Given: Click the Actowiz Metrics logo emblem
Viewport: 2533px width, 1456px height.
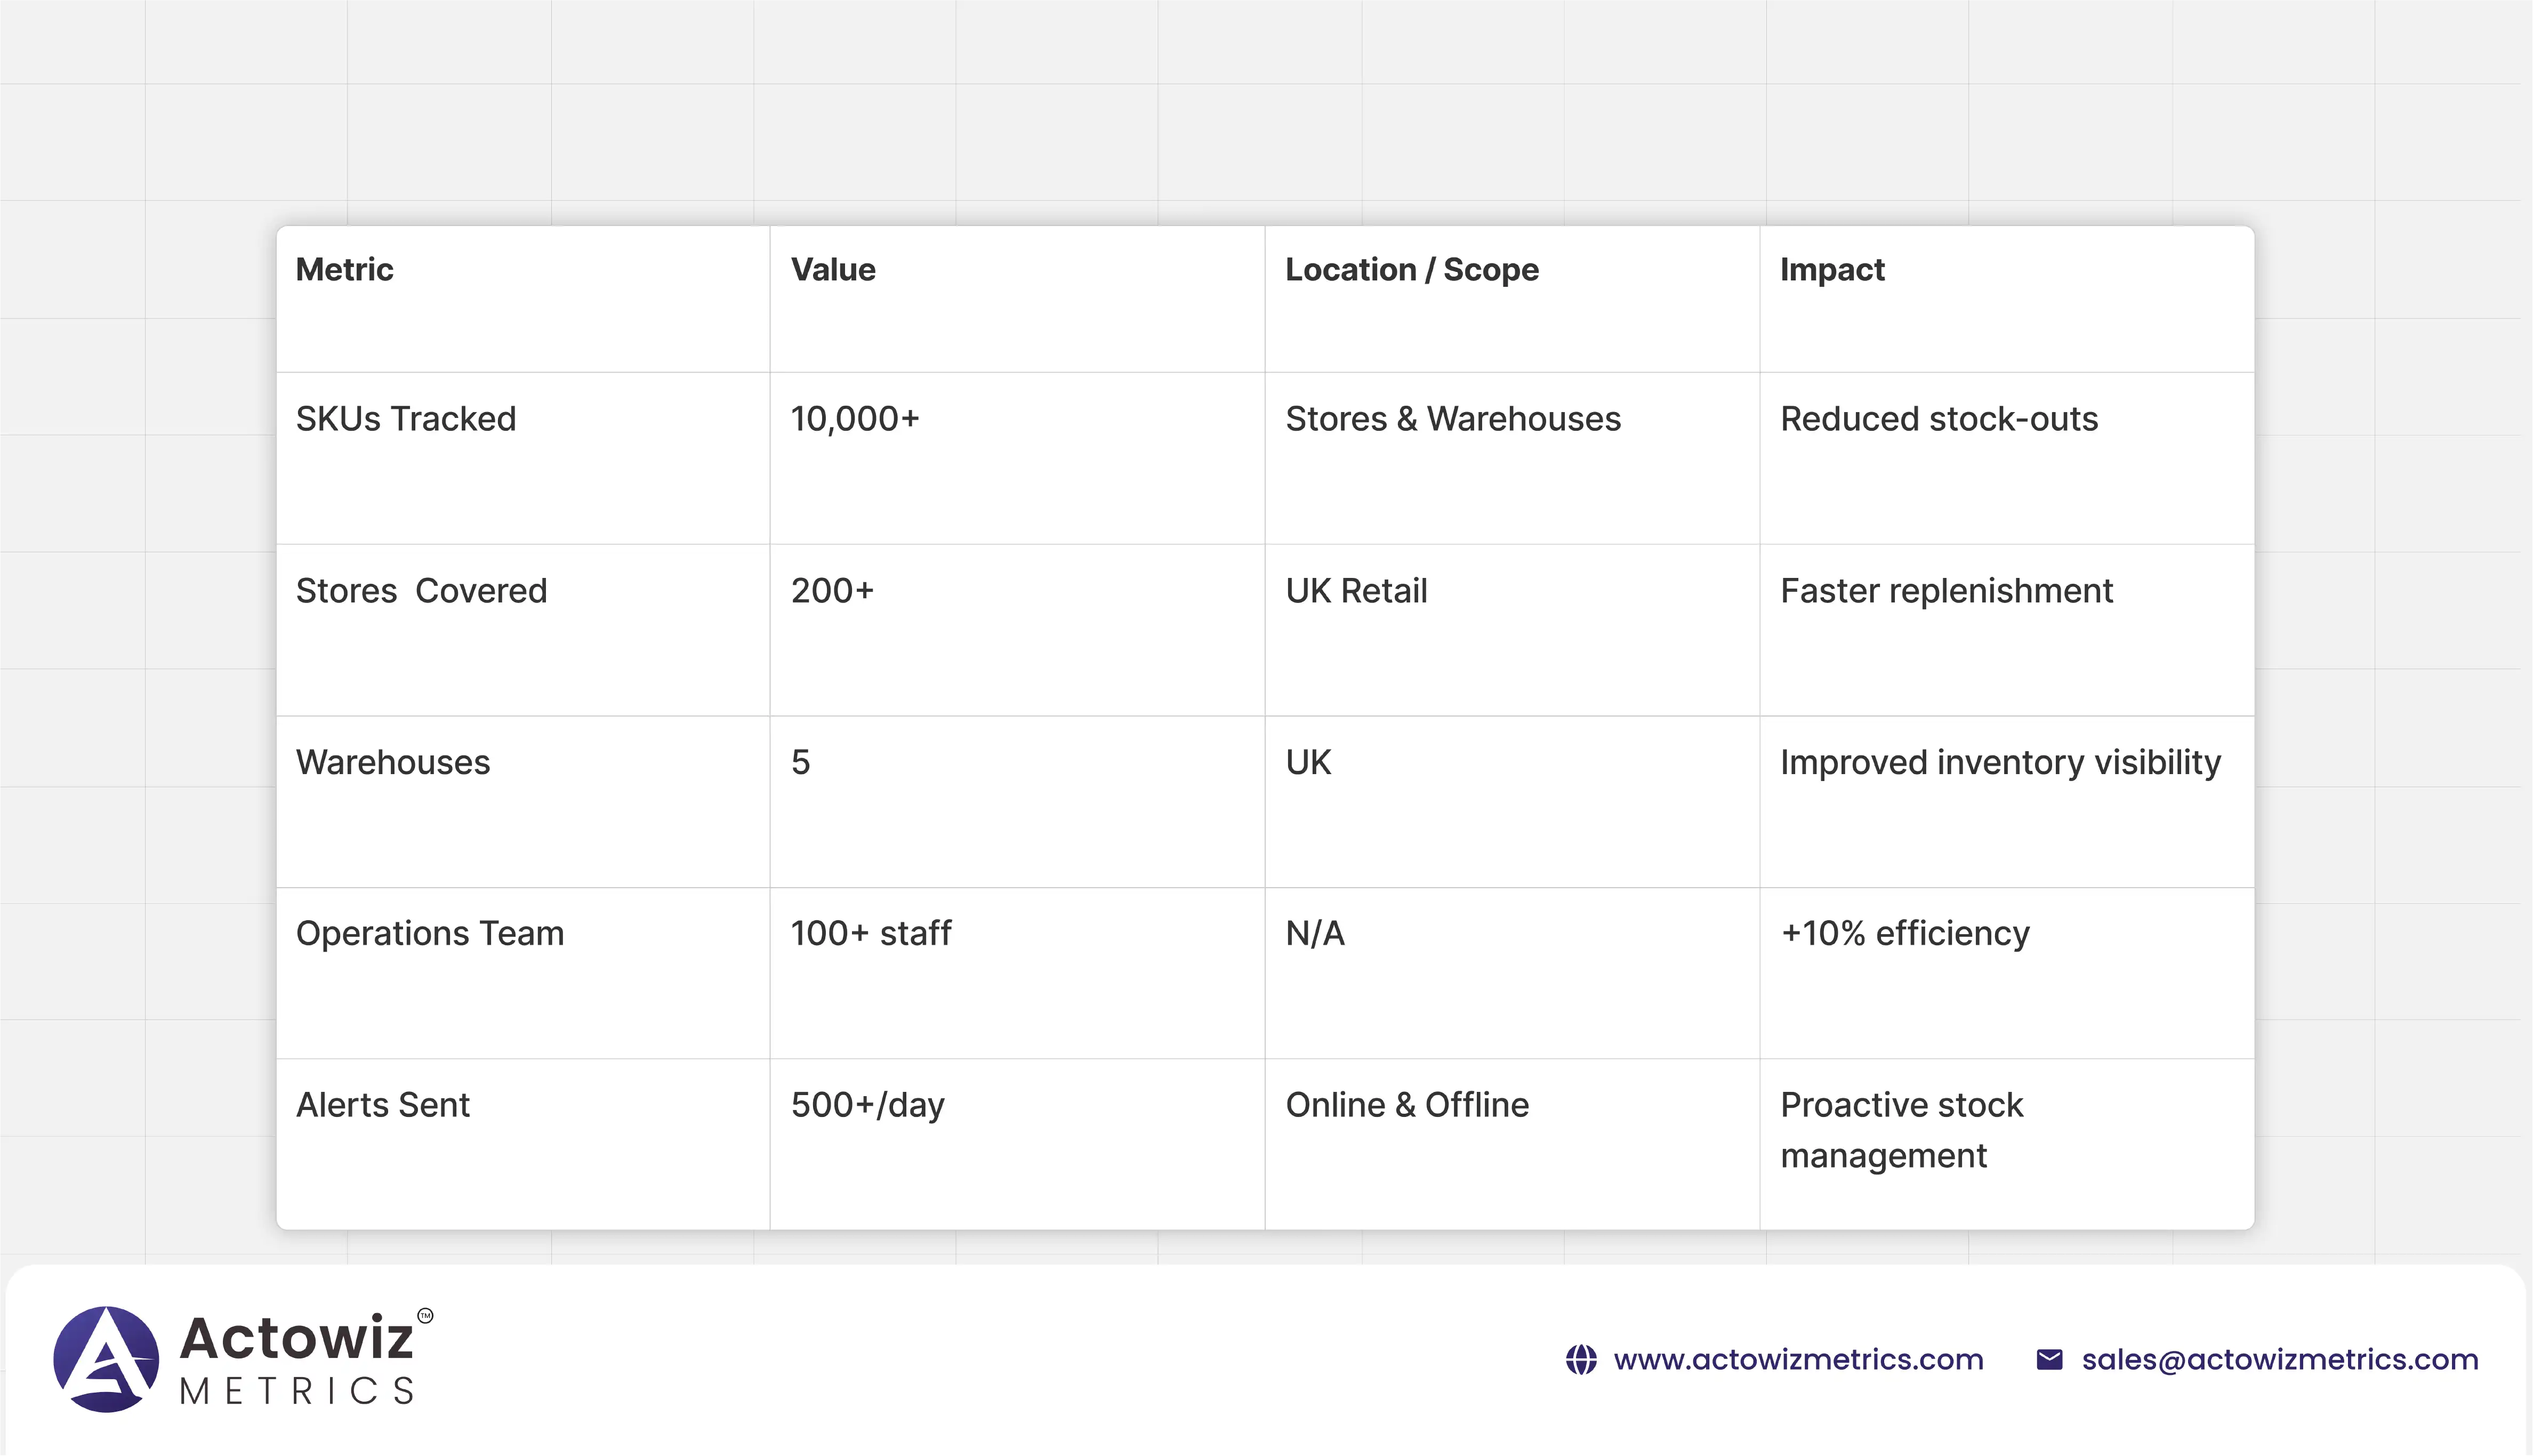Looking at the screenshot, I should [x=106, y=1359].
